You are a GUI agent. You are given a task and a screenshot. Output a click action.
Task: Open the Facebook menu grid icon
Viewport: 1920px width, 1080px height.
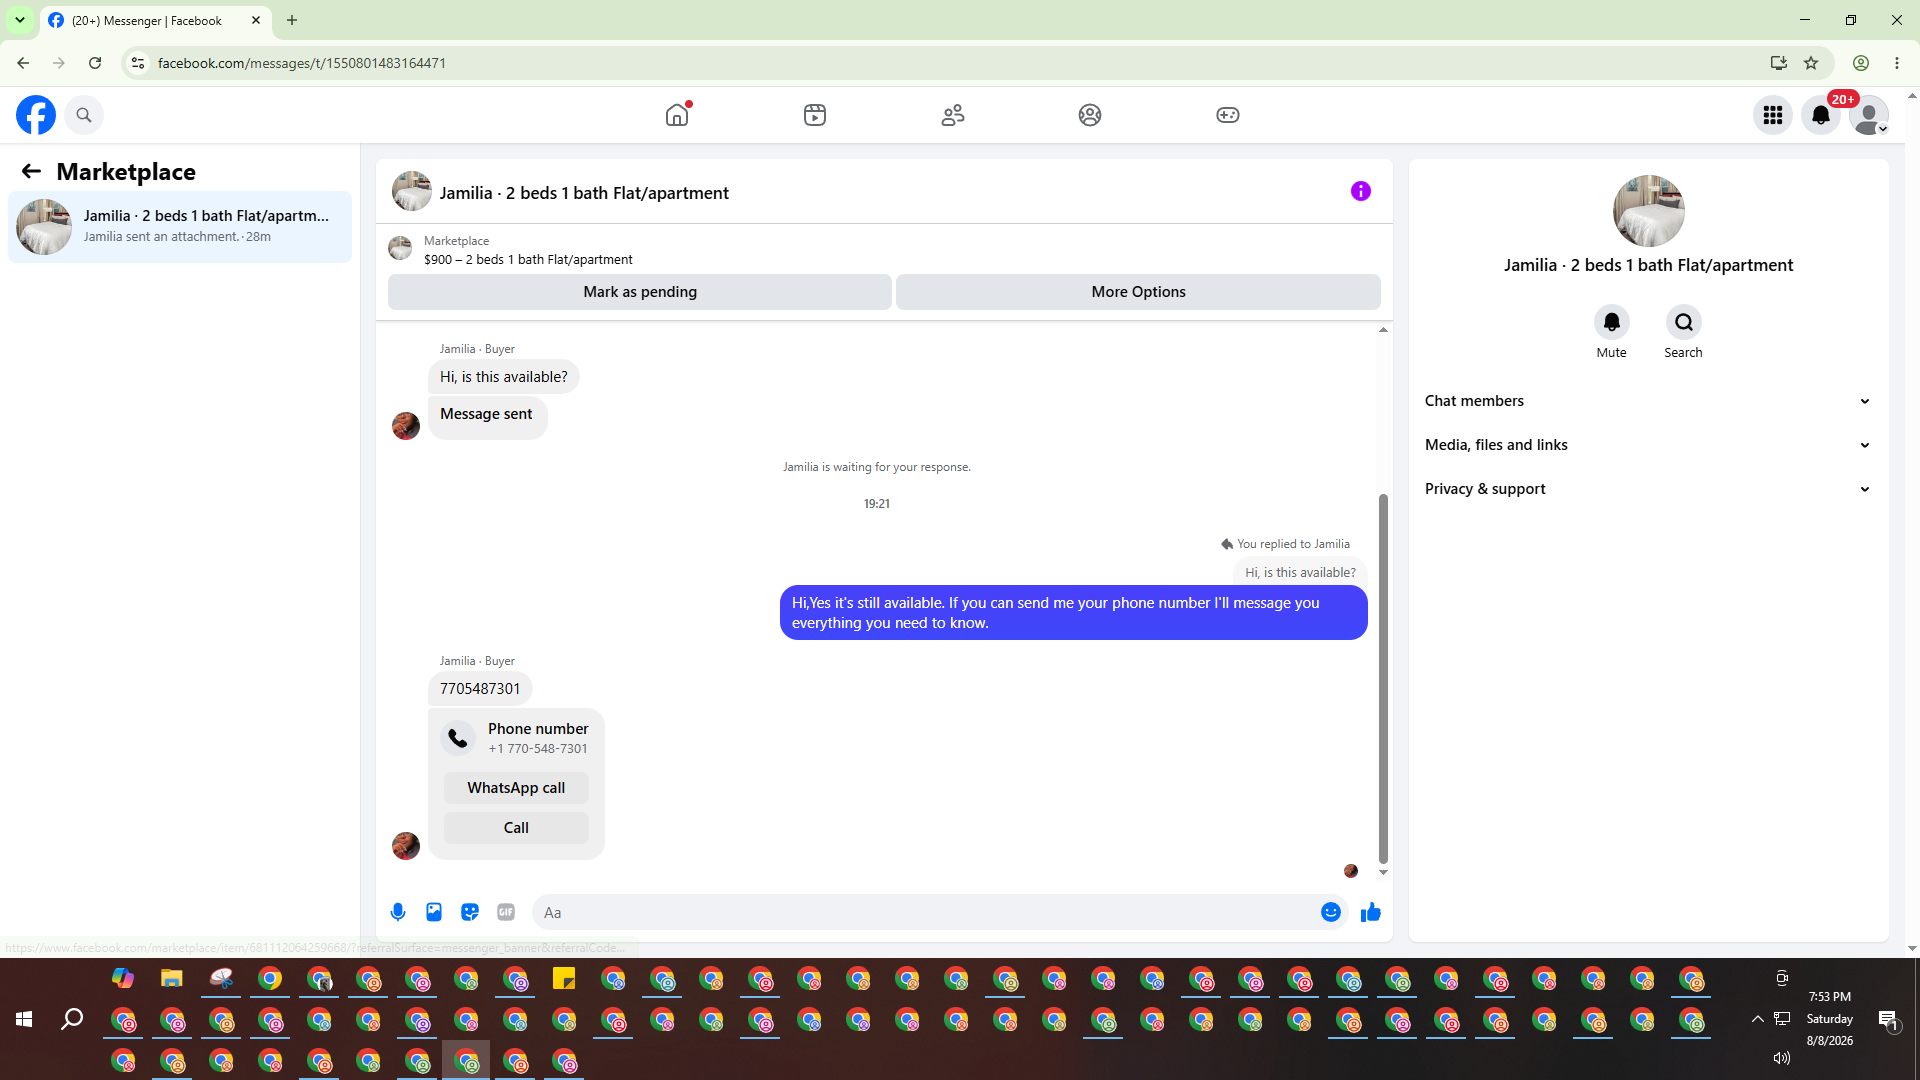point(1773,115)
